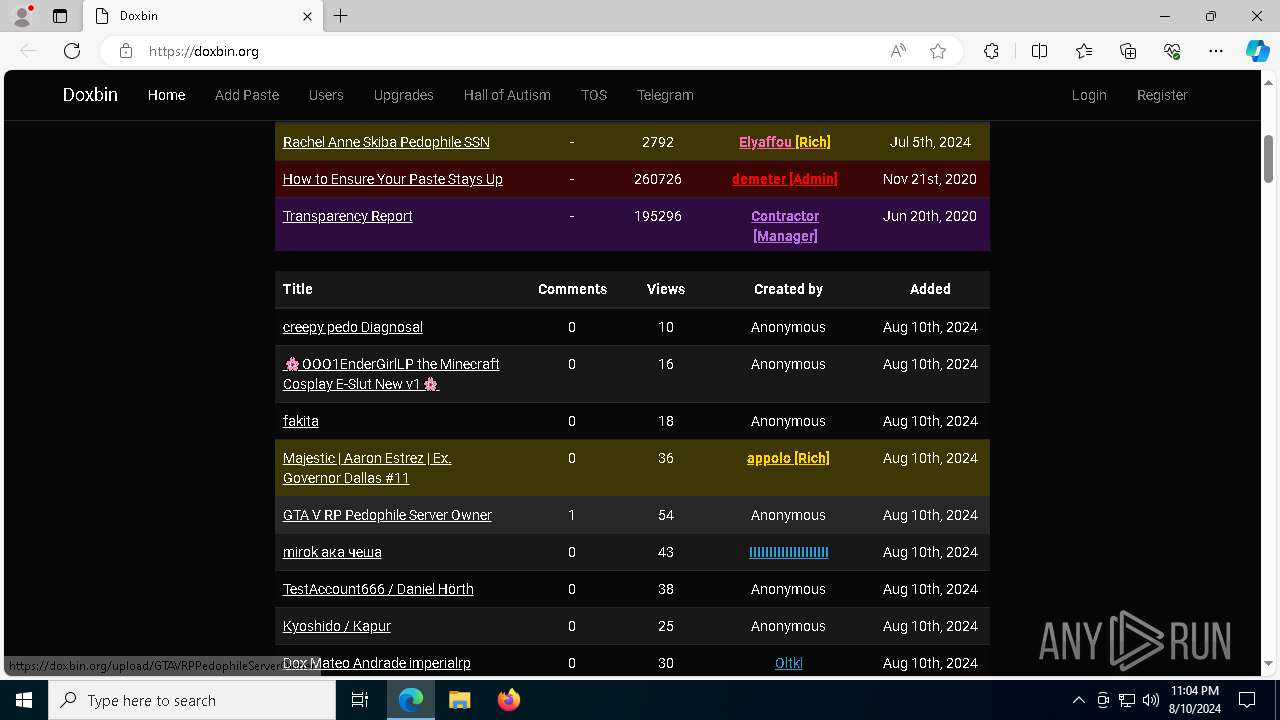
Task: Click the vertical scrollbar thumb
Action: pyautogui.click(x=1268, y=158)
